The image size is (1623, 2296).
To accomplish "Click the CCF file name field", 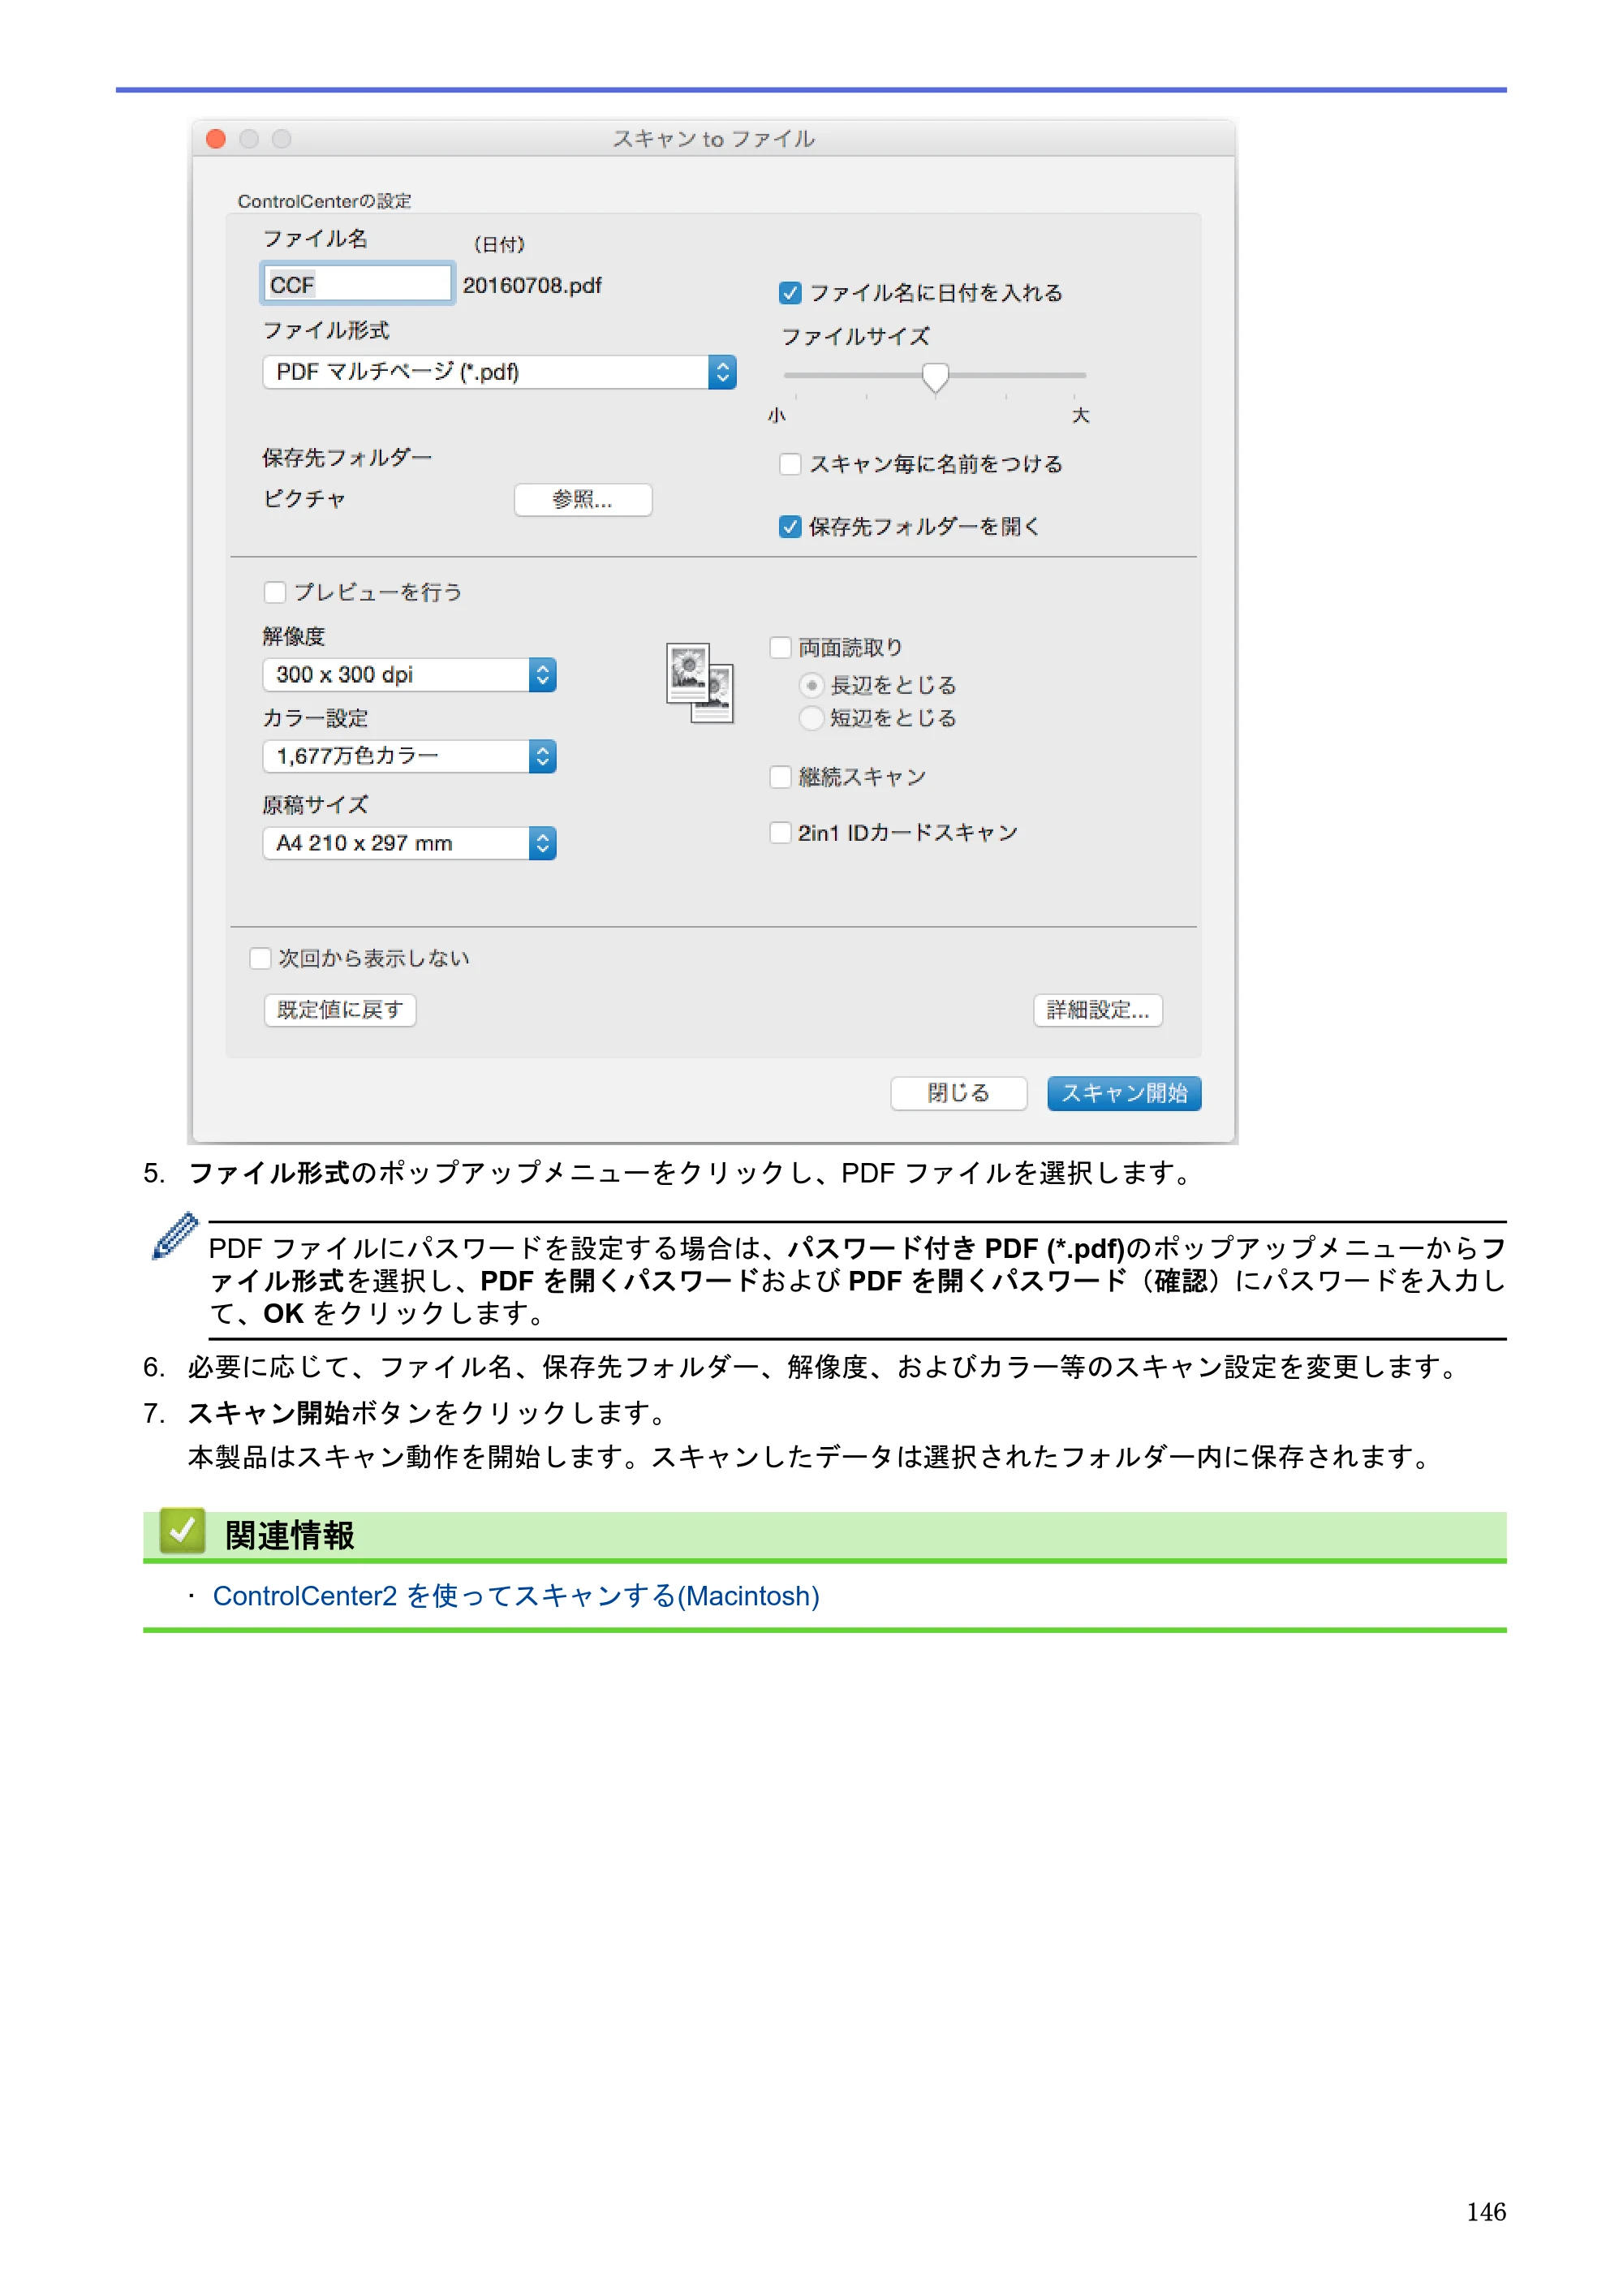I will 356,285.
